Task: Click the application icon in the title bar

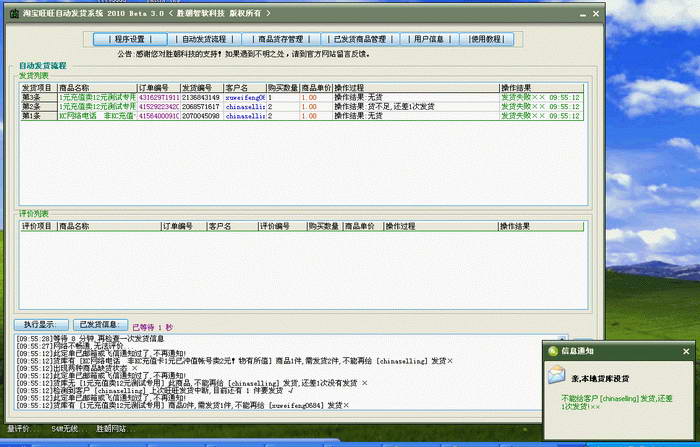Action: coord(14,14)
